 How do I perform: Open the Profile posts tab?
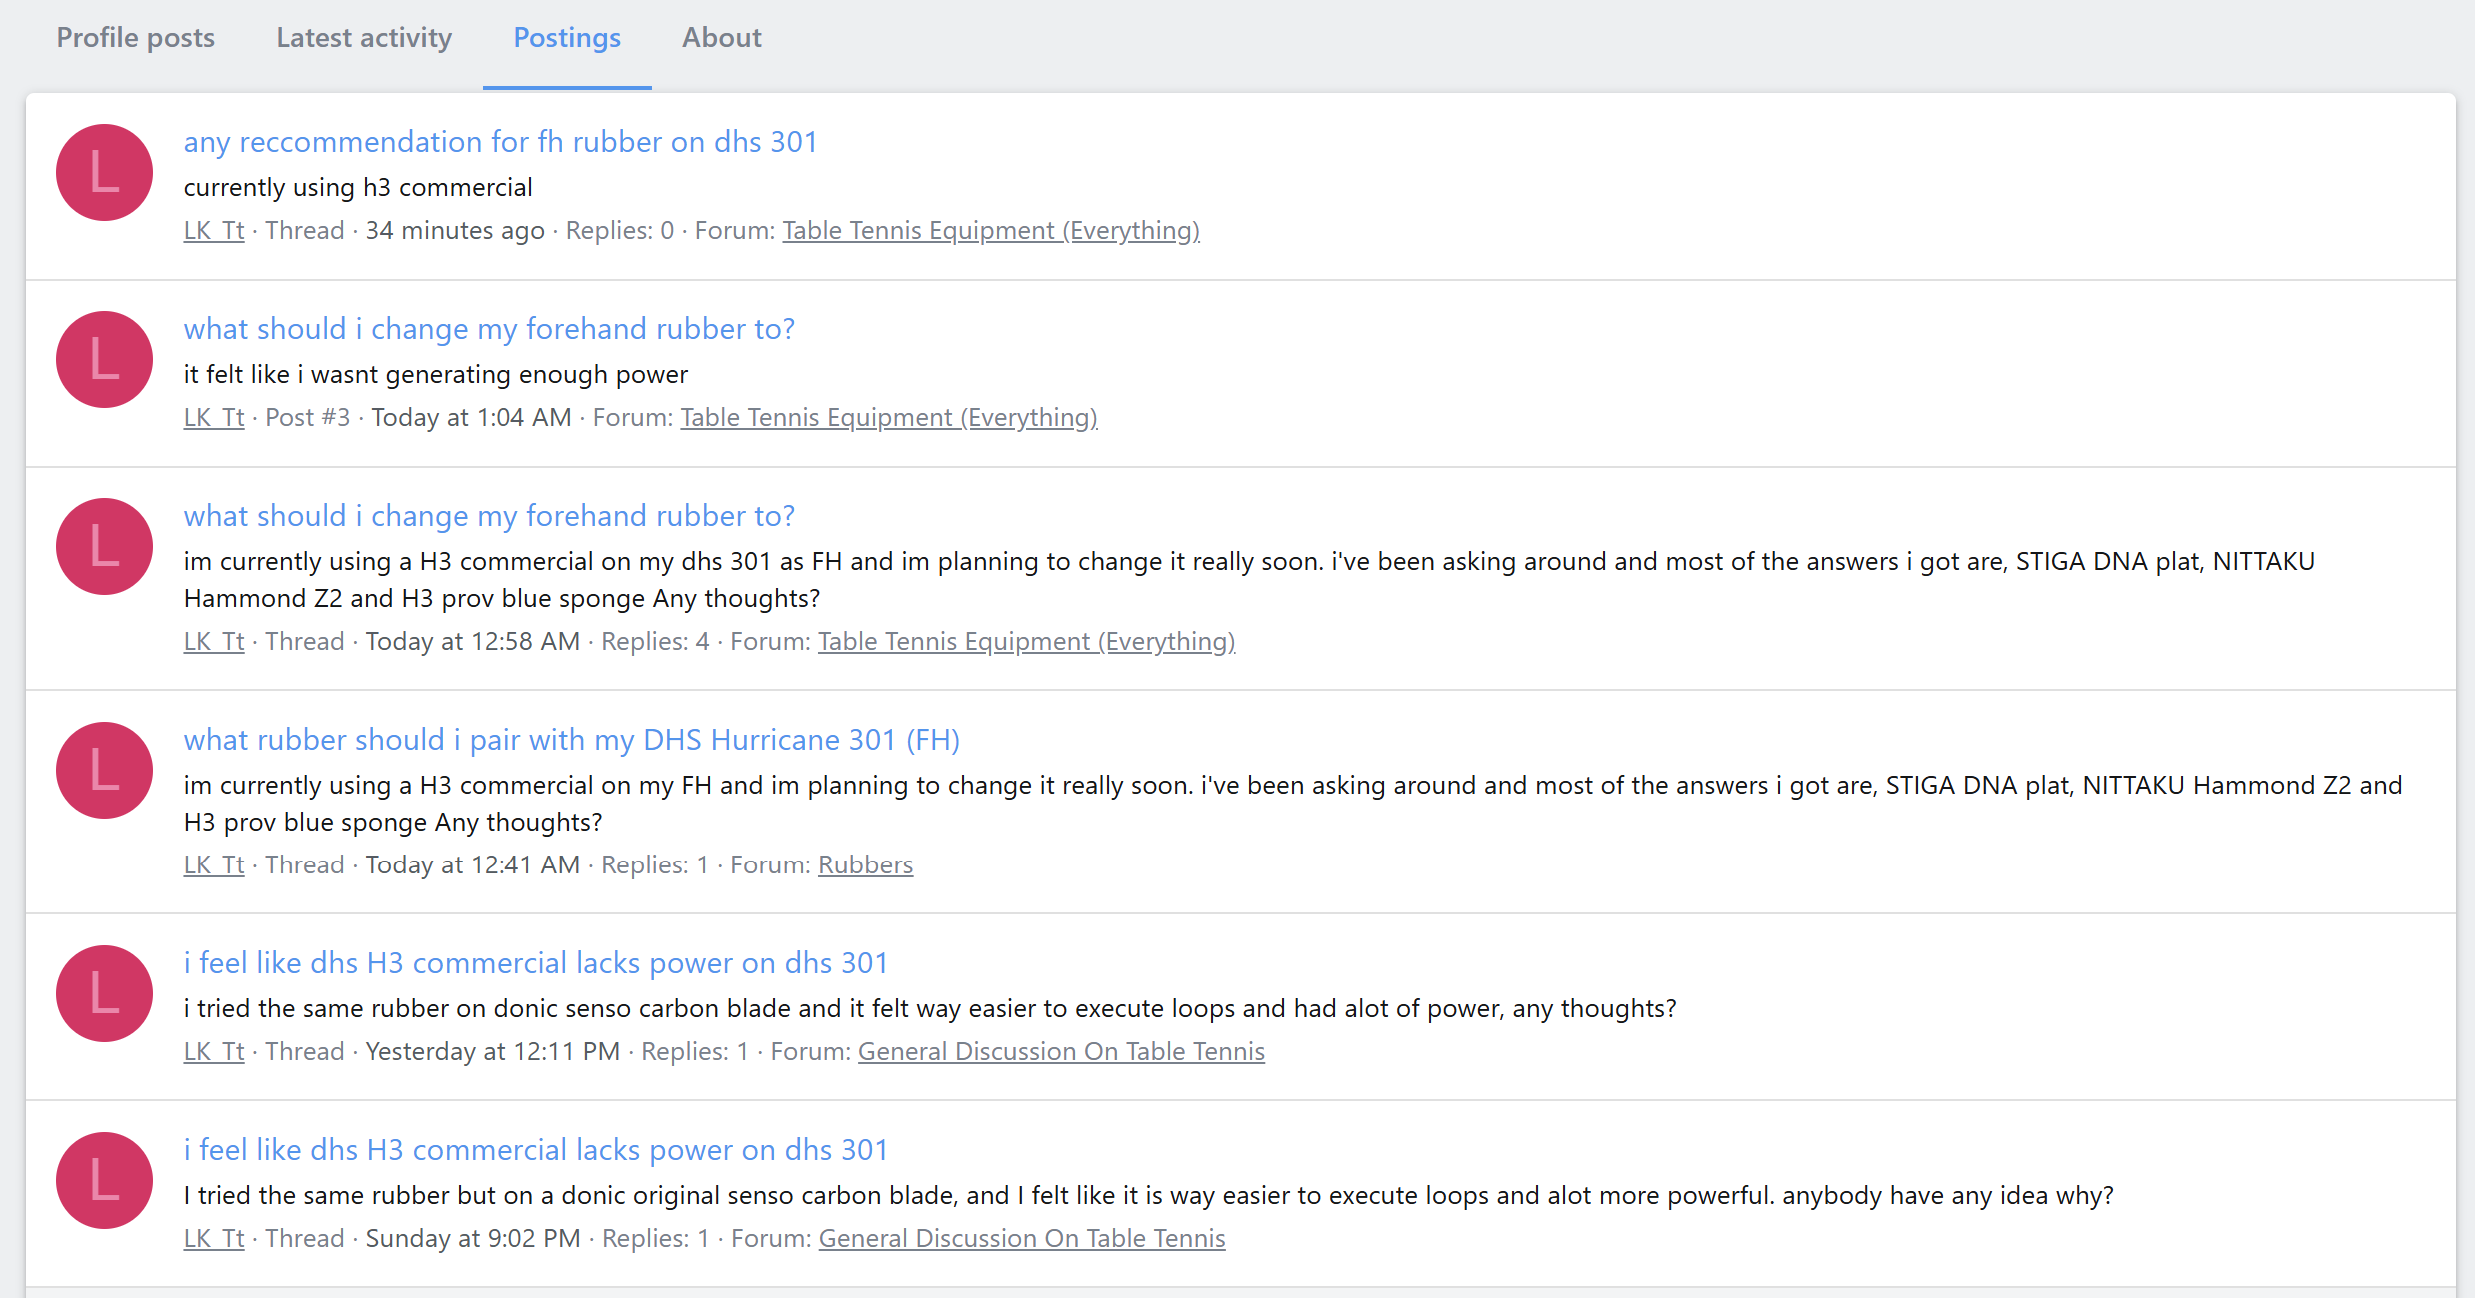pos(135,38)
